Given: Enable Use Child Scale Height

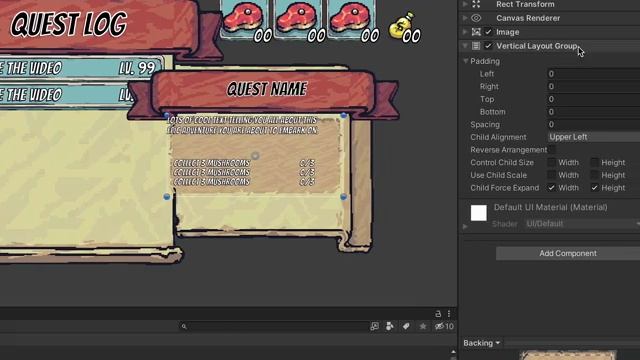Looking at the screenshot, I should (595, 175).
